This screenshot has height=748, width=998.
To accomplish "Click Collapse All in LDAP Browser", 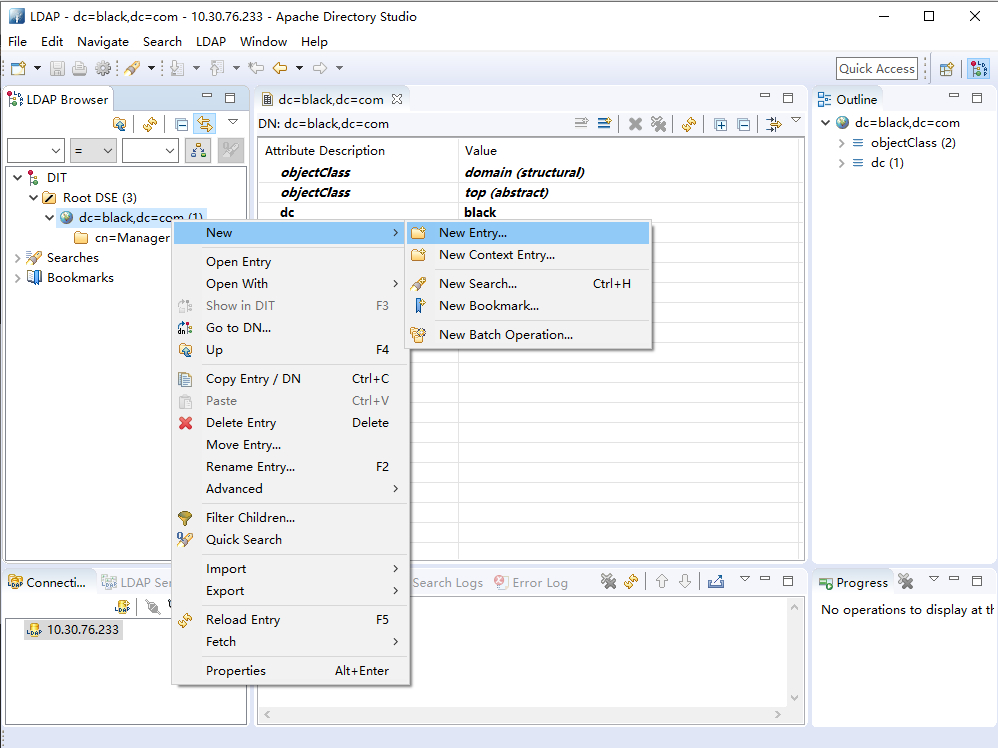I will (181, 123).
